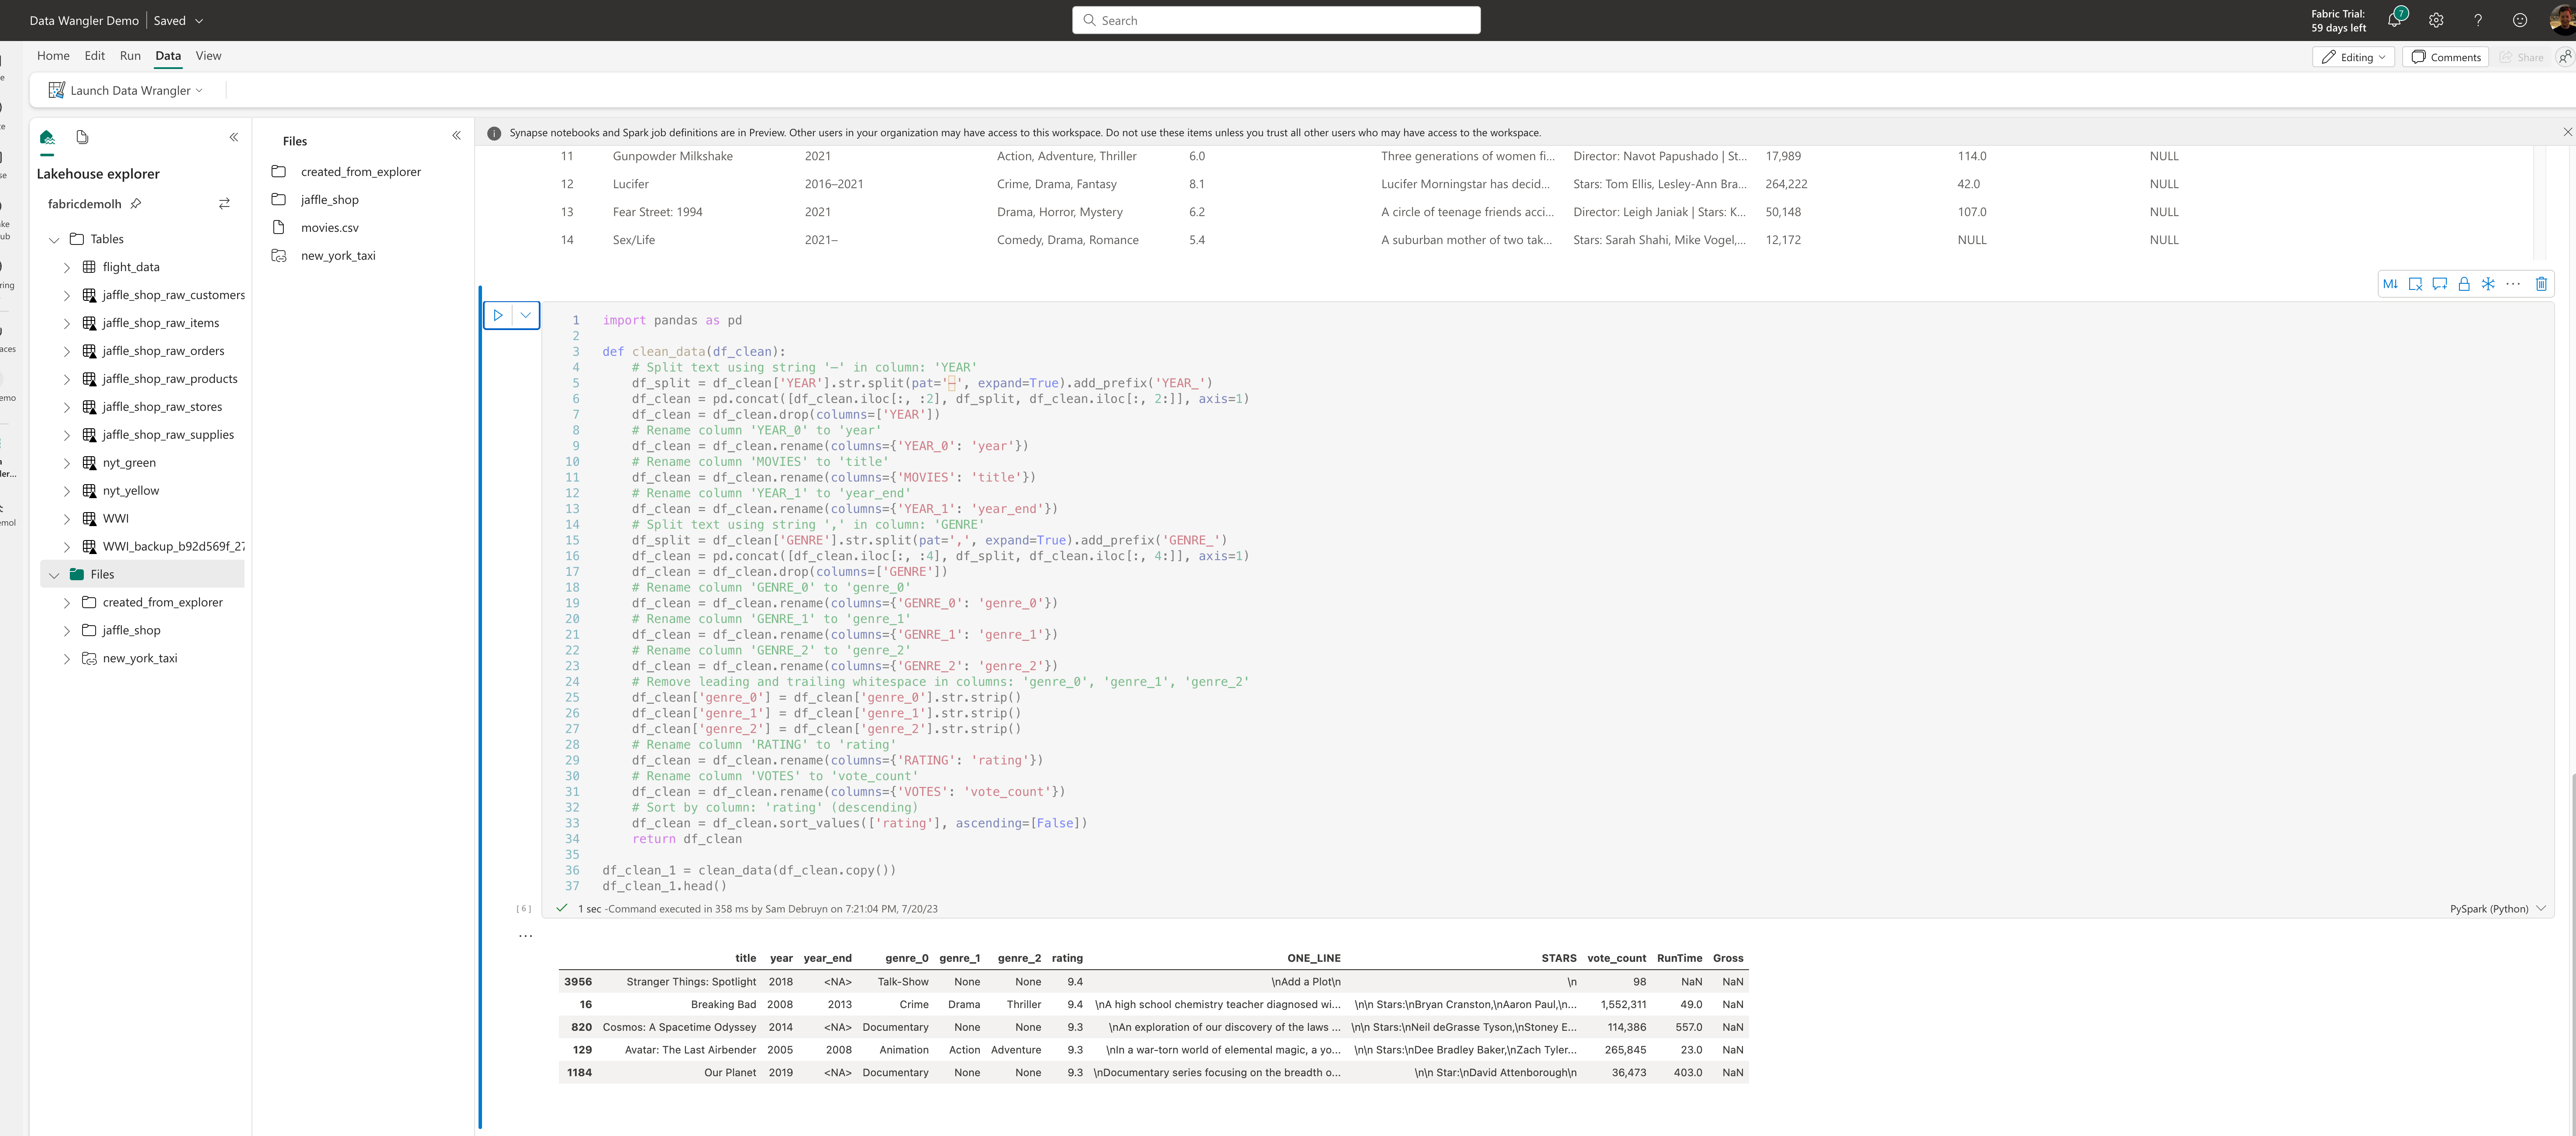
Task: Expand the flight_data table
Action: pyautogui.click(x=67, y=267)
